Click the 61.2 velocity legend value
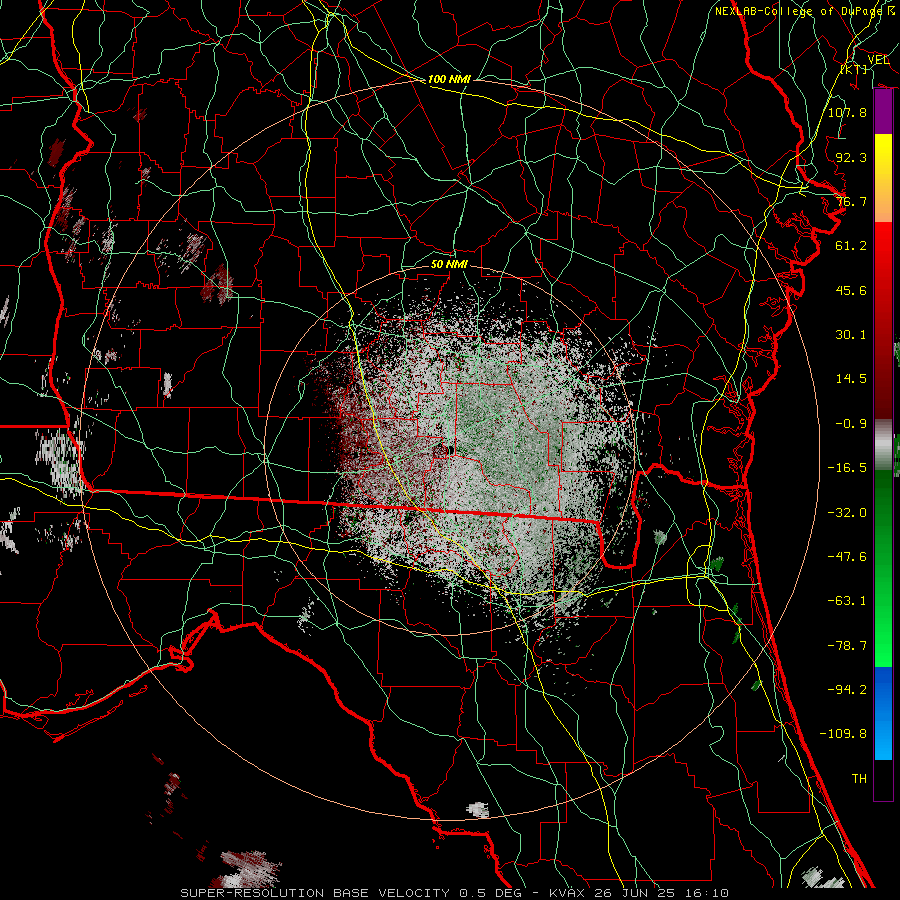Screen dimensions: 900x900 tap(851, 246)
